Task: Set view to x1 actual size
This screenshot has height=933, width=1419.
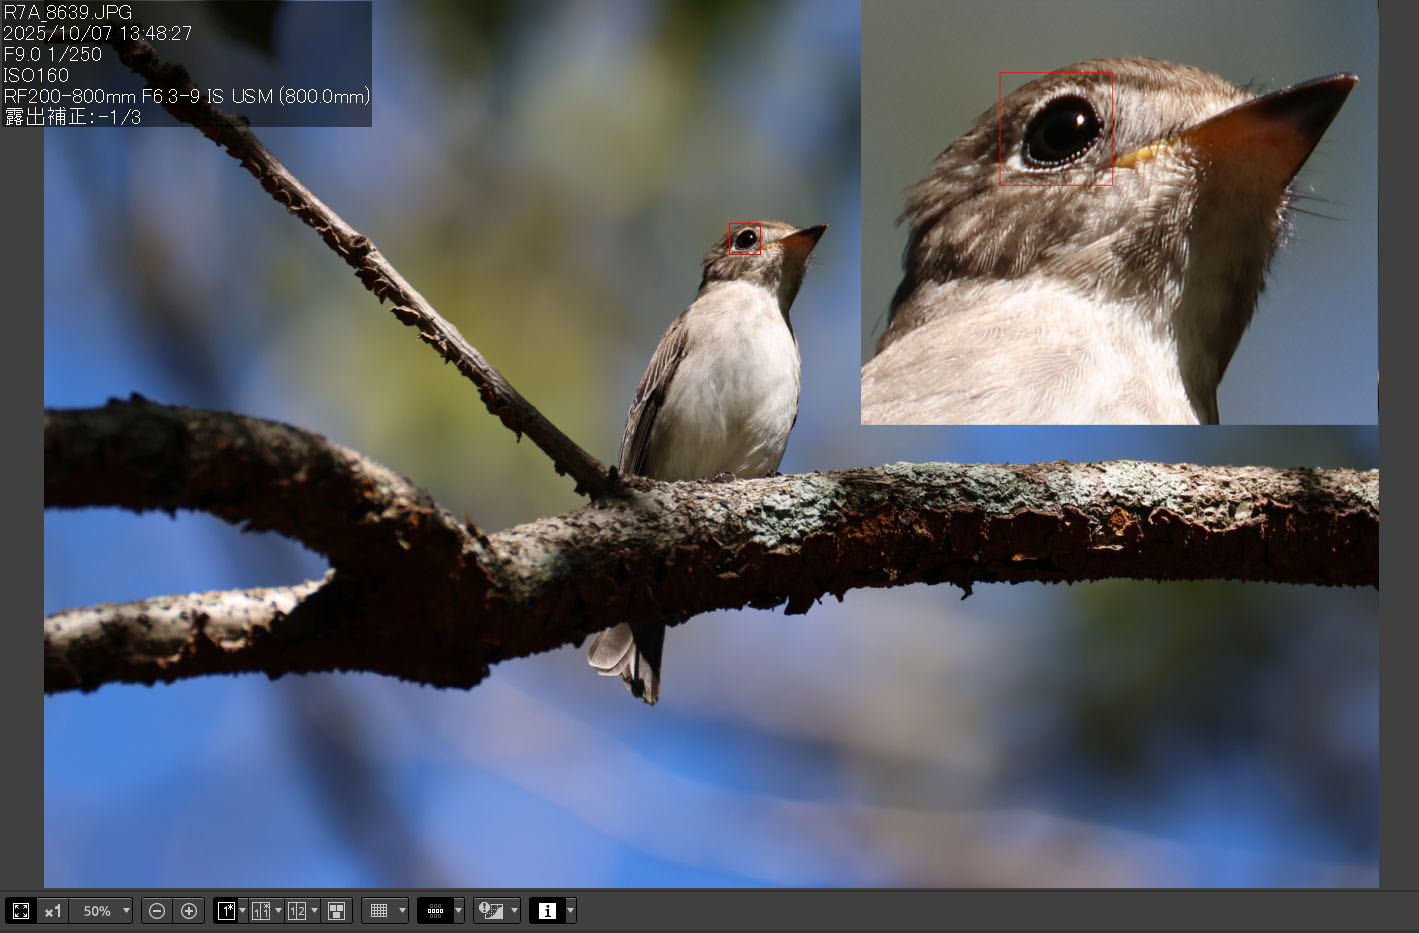Action: 53,911
